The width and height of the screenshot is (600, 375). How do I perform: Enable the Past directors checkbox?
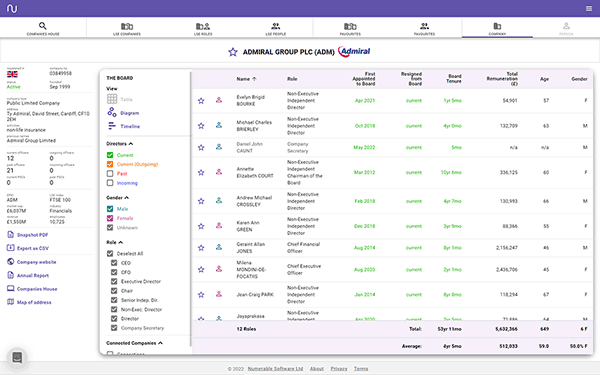[x=110, y=174]
